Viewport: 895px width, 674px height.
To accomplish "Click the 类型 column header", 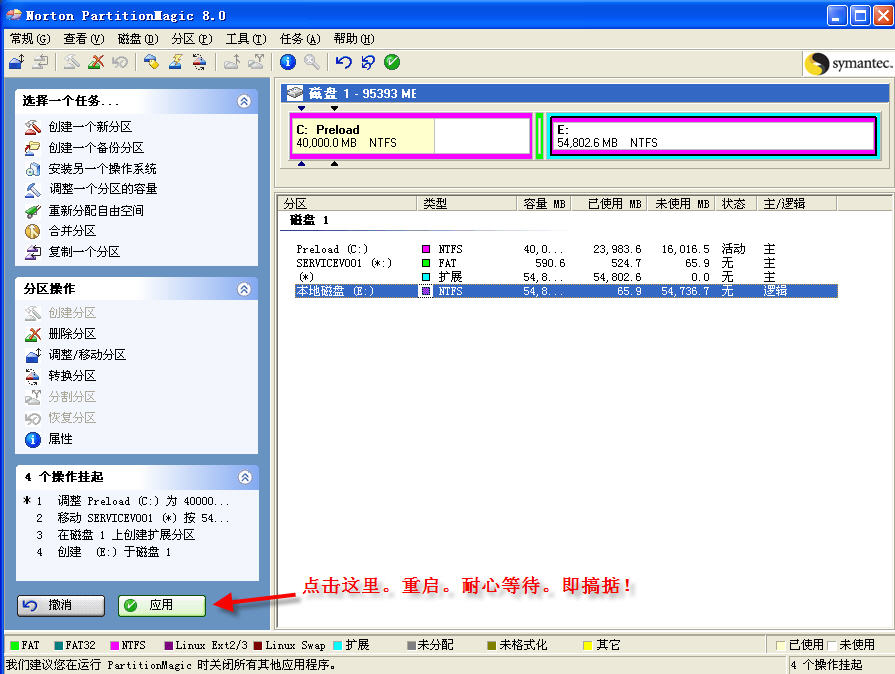I will tap(467, 204).
